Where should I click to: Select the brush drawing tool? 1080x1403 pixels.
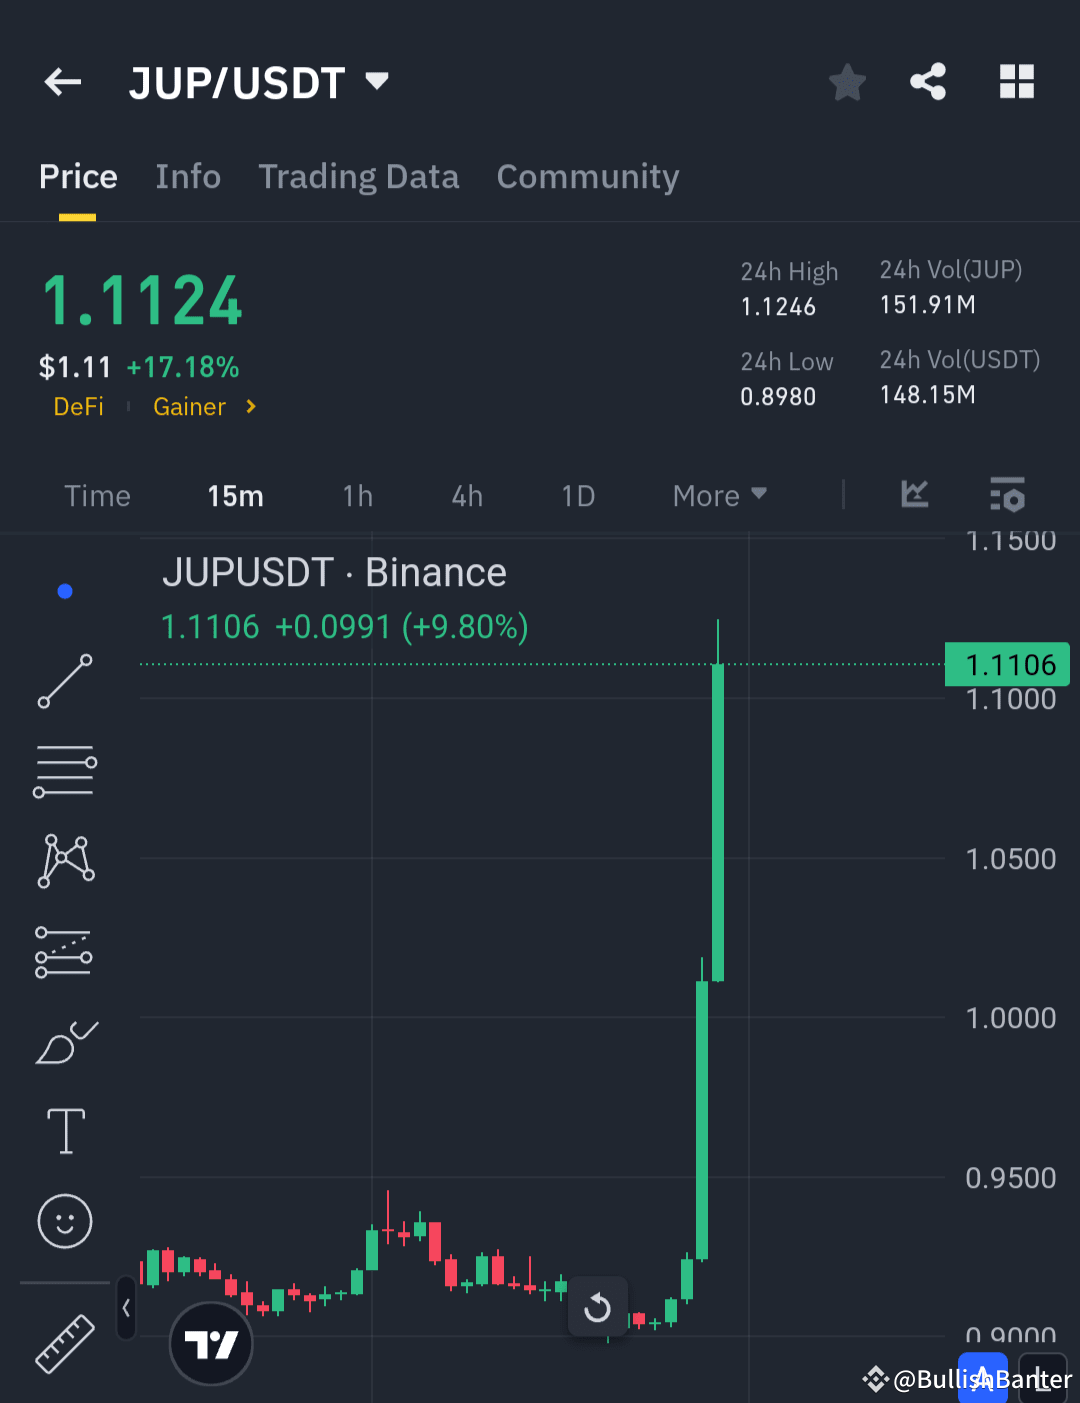tap(64, 1041)
